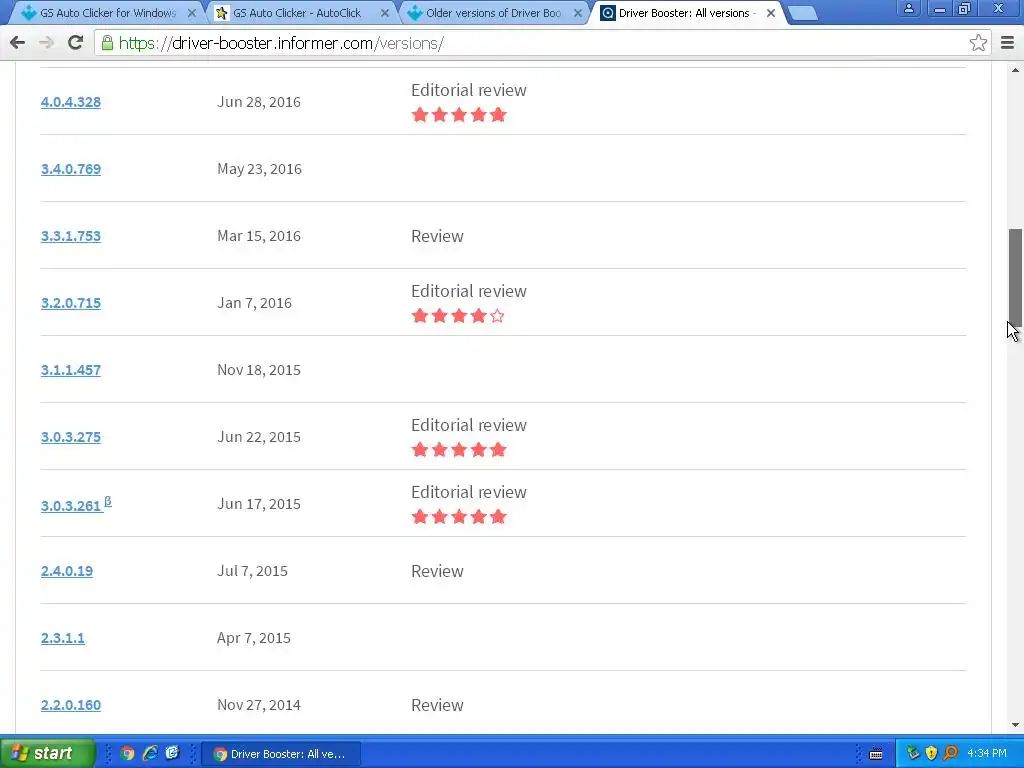Select the 'Driver Booster: All versions' tab
The width and height of the screenshot is (1024, 768).
(687, 13)
